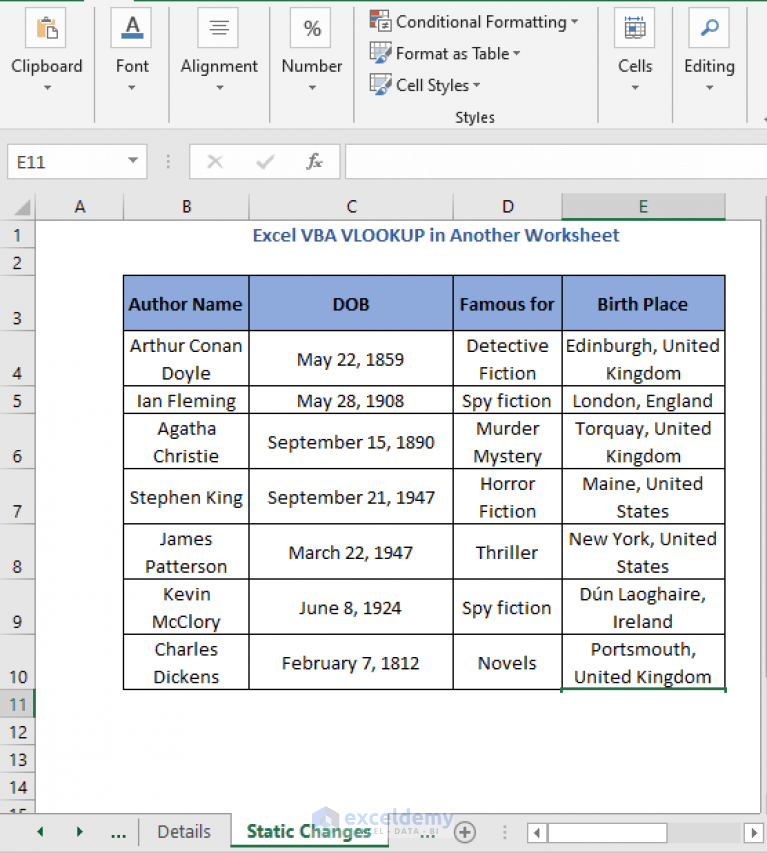
Task: Select the 'Novels' cell
Action: click(508, 663)
